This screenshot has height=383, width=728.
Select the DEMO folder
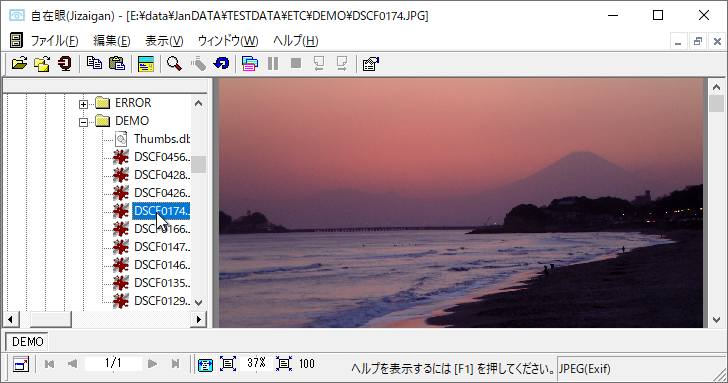coord(132,121)
